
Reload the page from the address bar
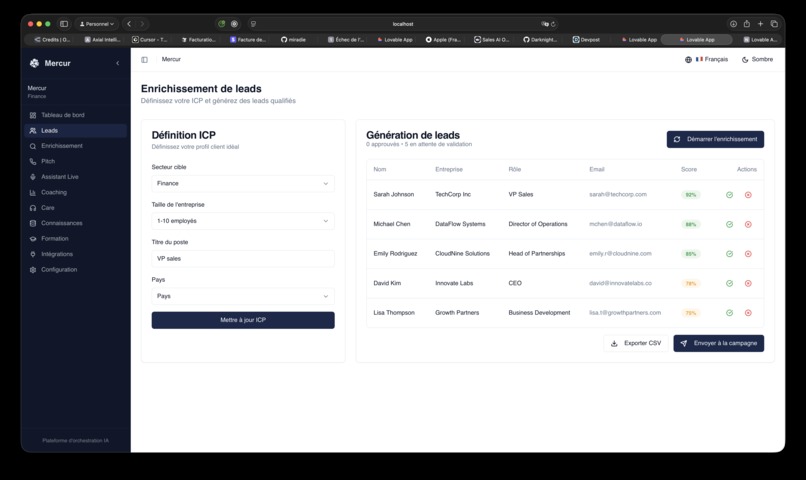[554, 24]
